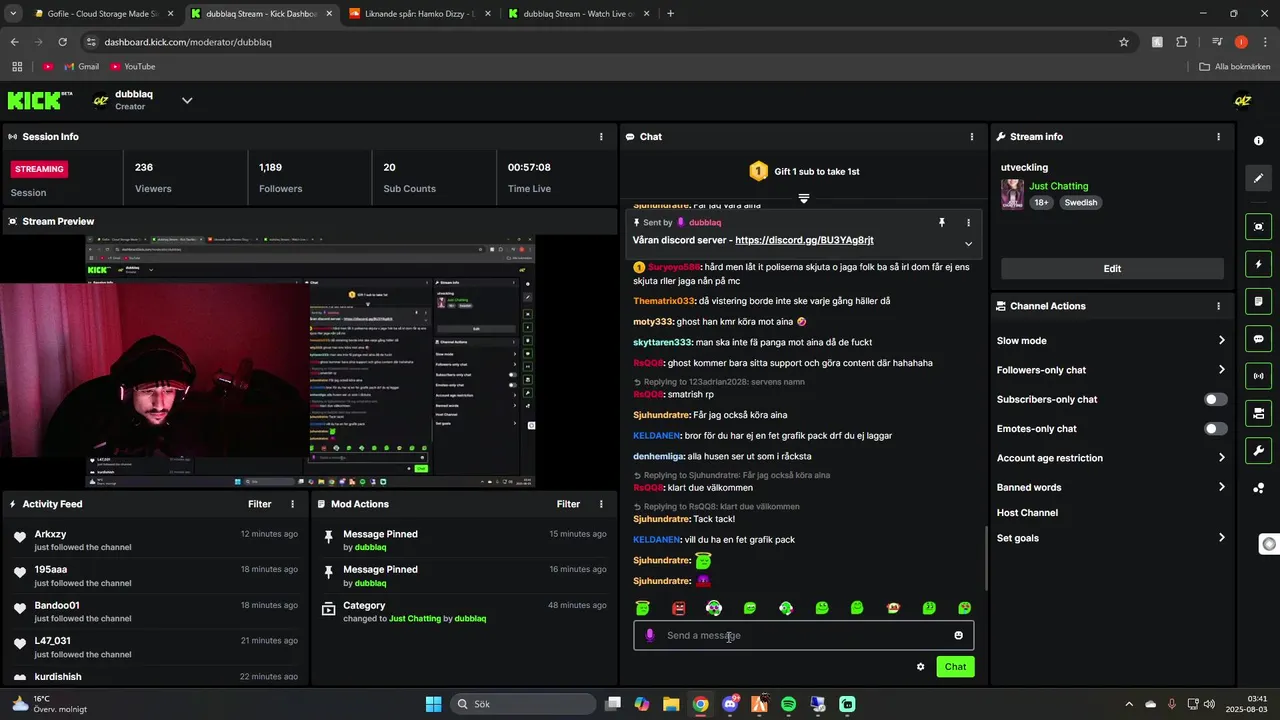Open Mod Actions three-dot menu

click(x=601, y=504)
